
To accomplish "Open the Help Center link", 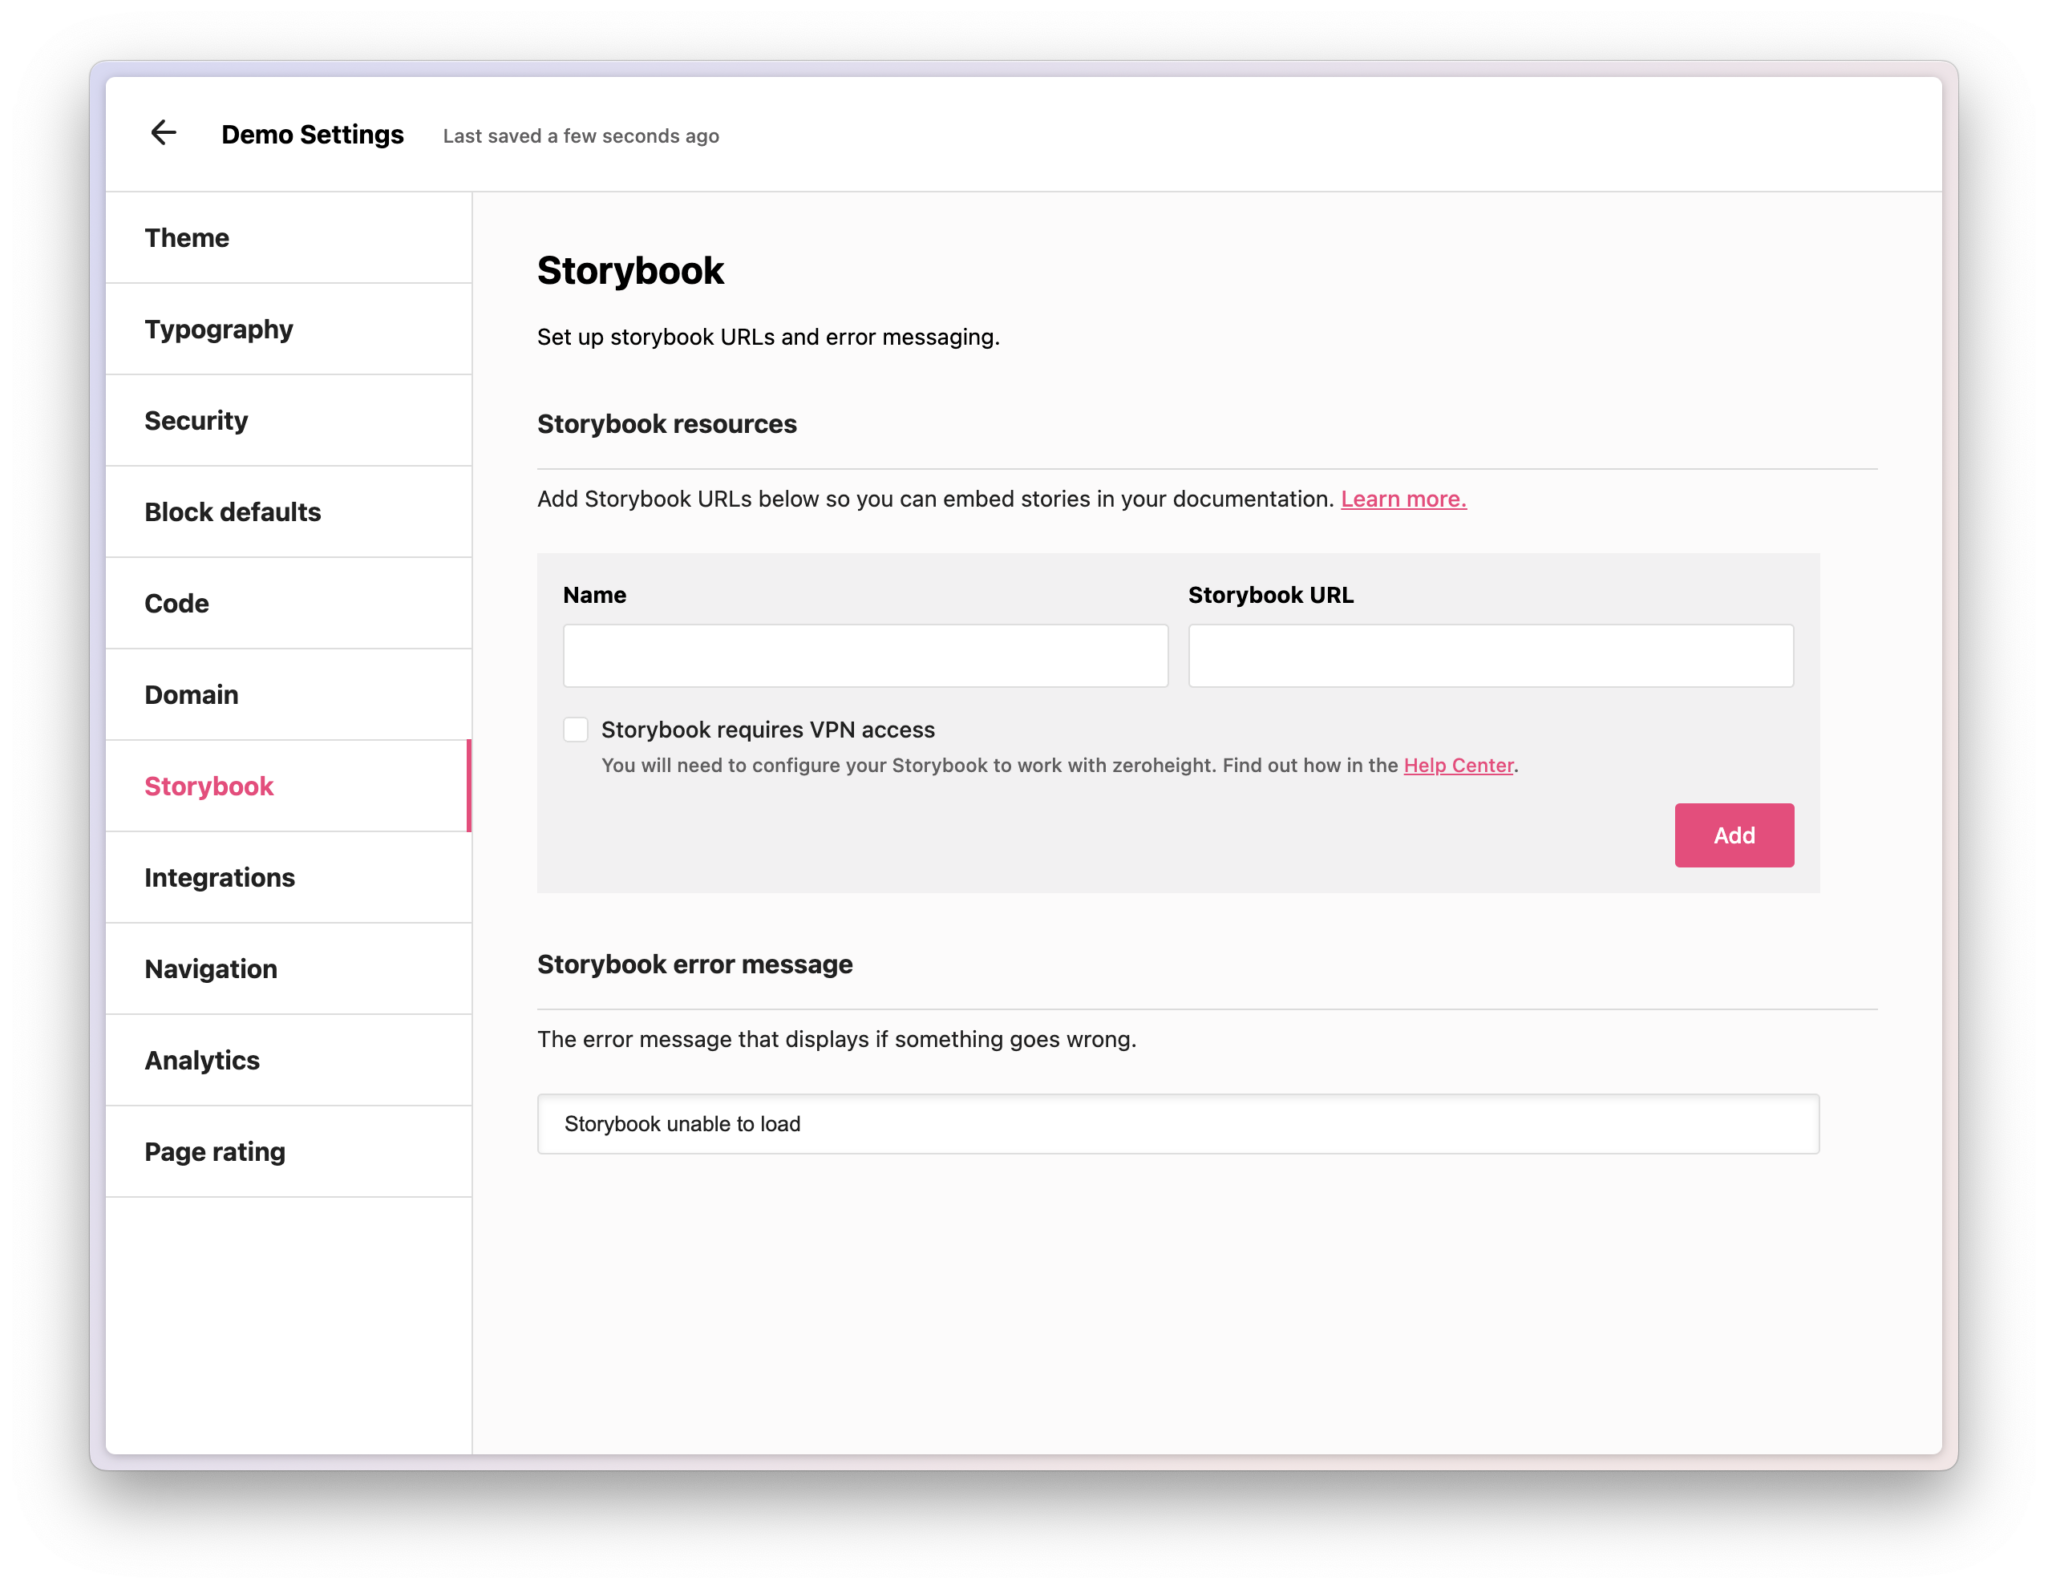I will pos(1458,765).
